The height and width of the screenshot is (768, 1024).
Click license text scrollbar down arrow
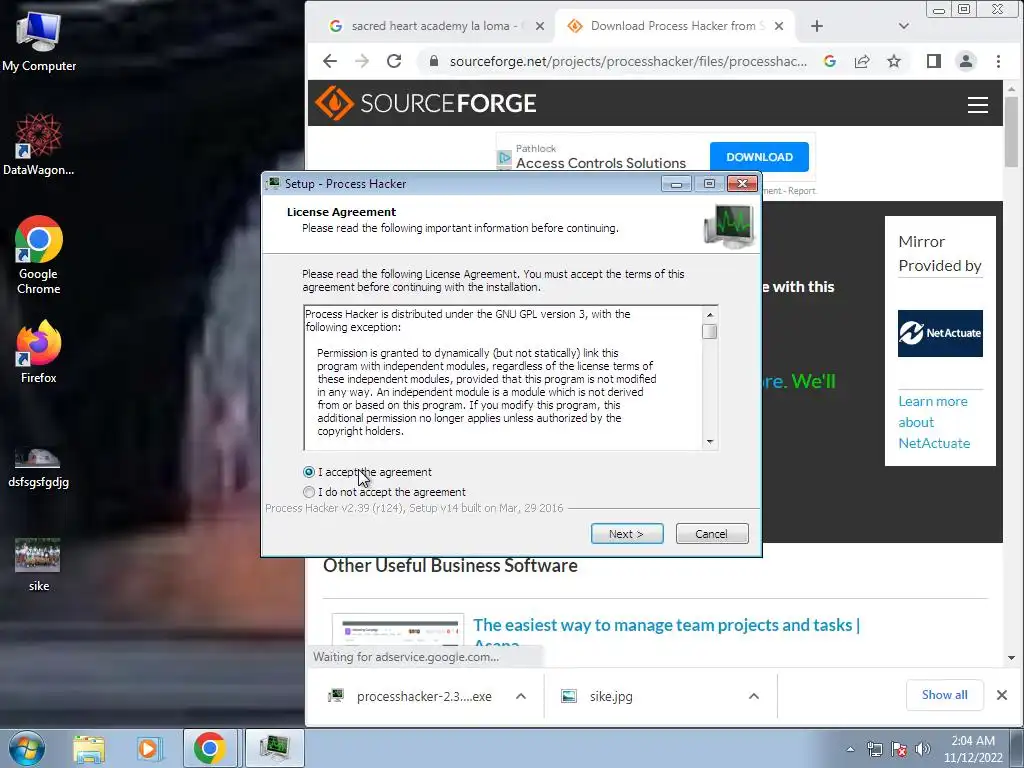710,442
